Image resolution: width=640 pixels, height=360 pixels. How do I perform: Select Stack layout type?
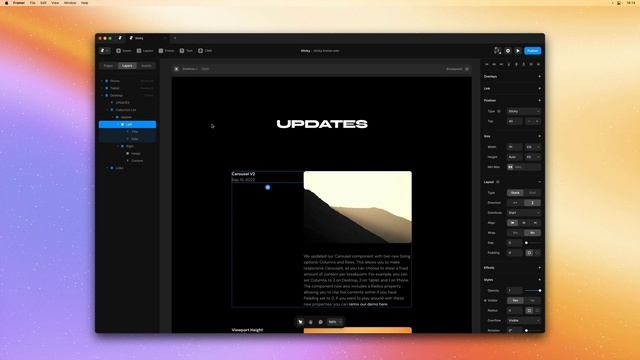click(x=515, y=193)
